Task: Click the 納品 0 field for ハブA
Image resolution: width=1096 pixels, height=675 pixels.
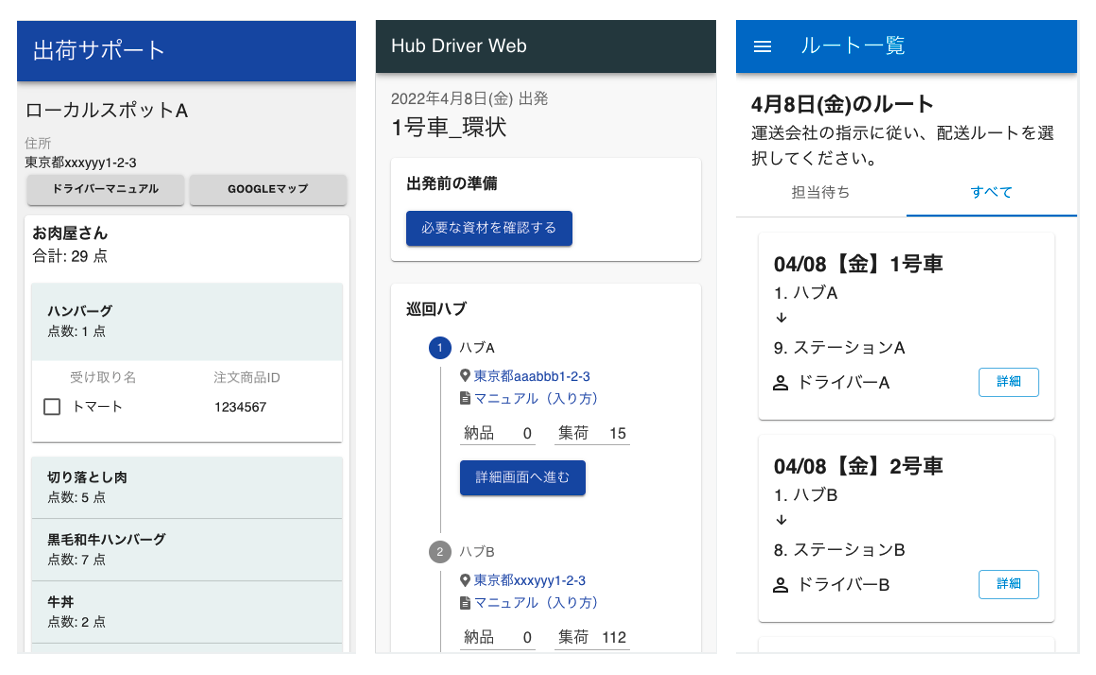Action: tap(498, 433)
